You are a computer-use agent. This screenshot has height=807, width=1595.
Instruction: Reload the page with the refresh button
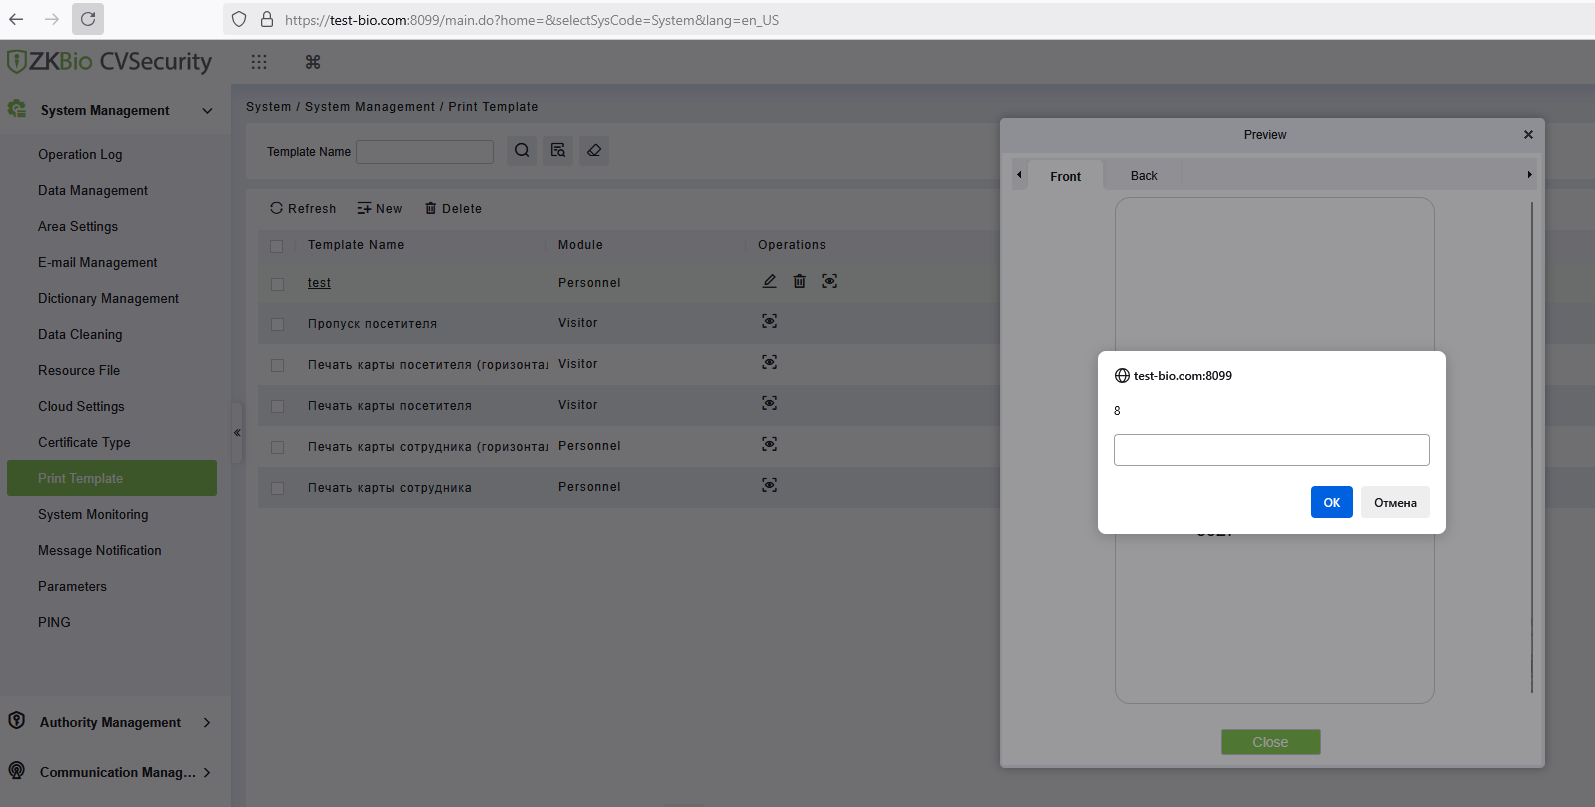pyautogui.click(x=88, y=19)
